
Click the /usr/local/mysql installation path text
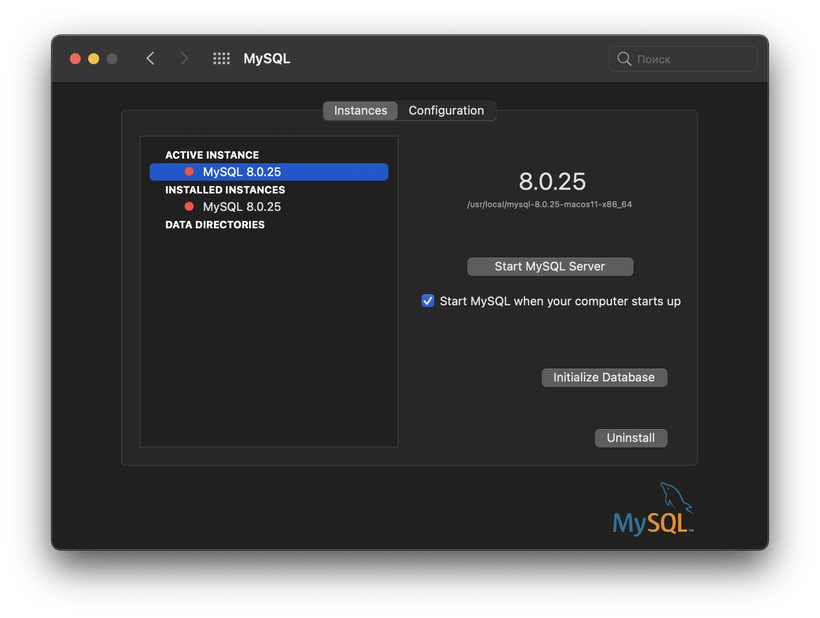(x=550, y=205)
